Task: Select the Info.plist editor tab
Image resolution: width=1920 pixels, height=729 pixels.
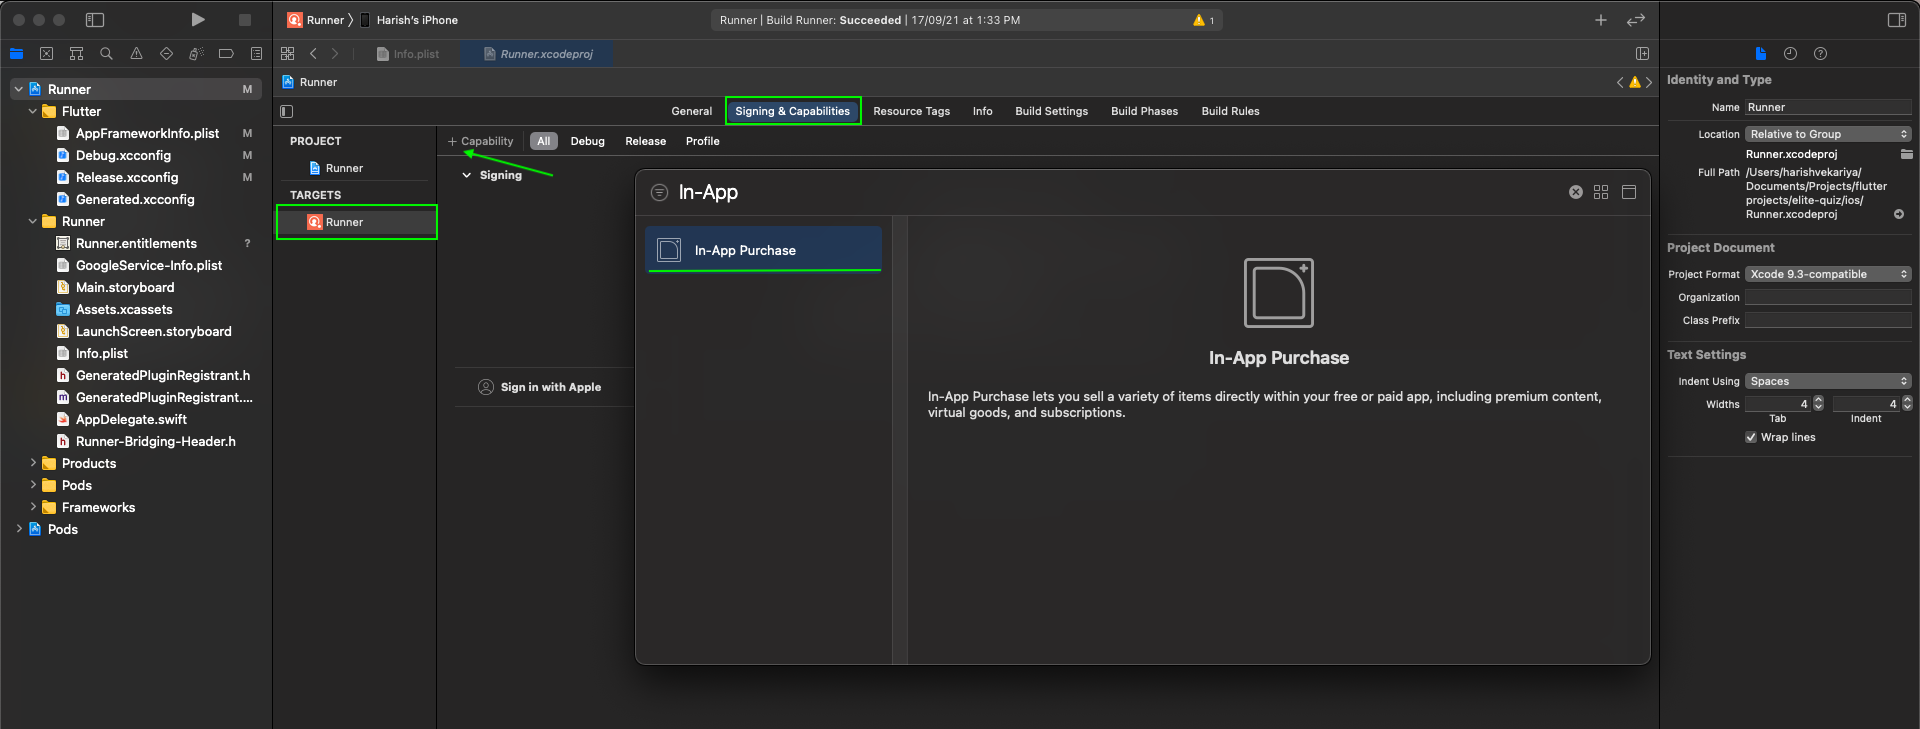Action: click(408, 54)
